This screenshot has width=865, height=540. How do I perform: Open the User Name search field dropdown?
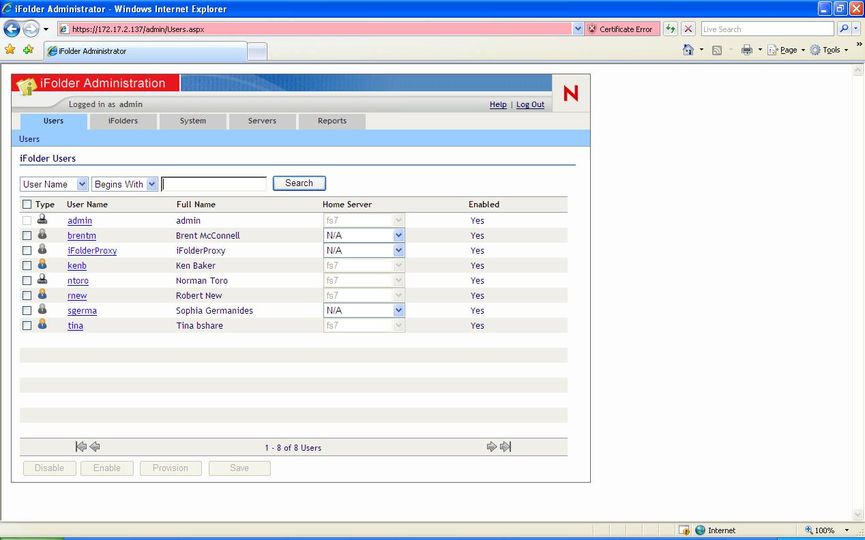click(x=54, y=184)
